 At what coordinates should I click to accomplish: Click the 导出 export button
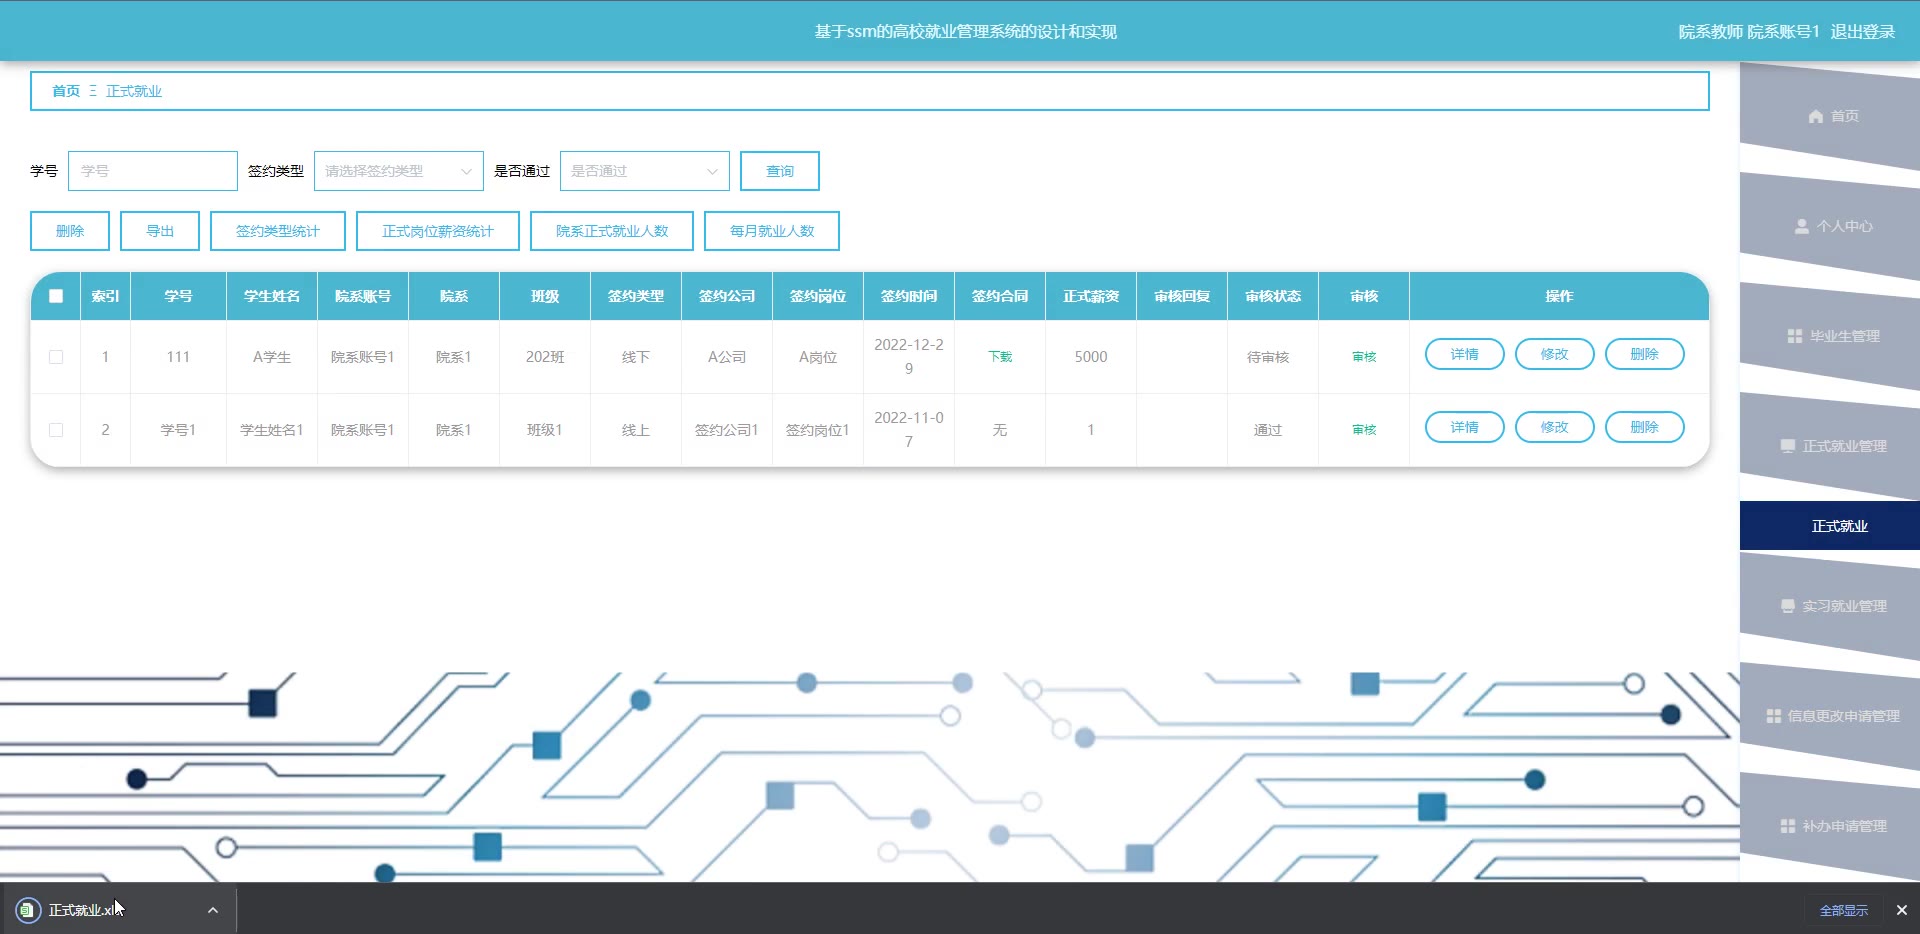click(x=160, y=231)
